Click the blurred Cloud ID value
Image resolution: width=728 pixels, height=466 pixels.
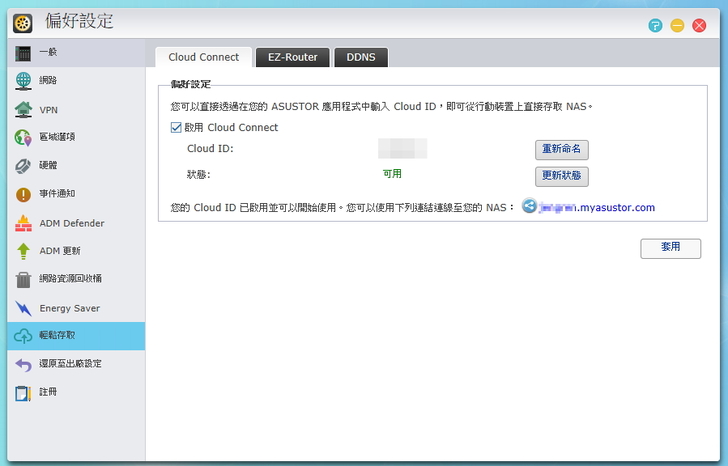point(403,149)
